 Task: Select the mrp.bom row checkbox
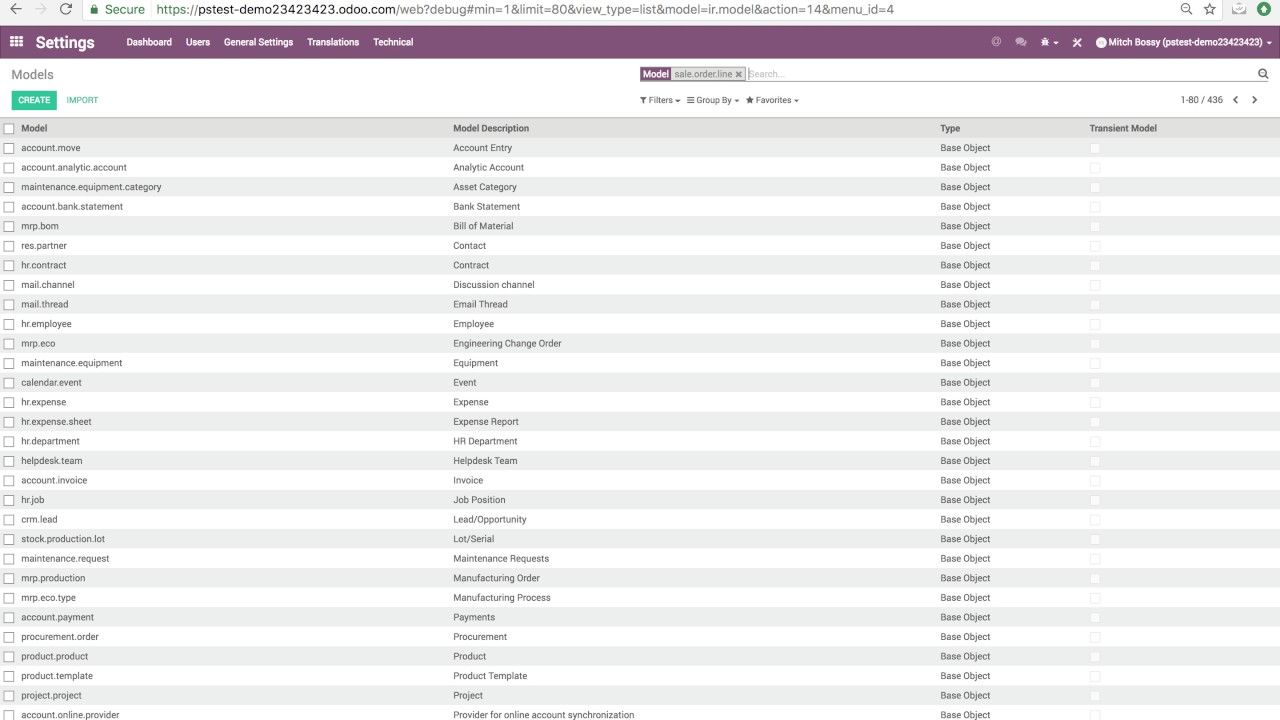(9, 226)
